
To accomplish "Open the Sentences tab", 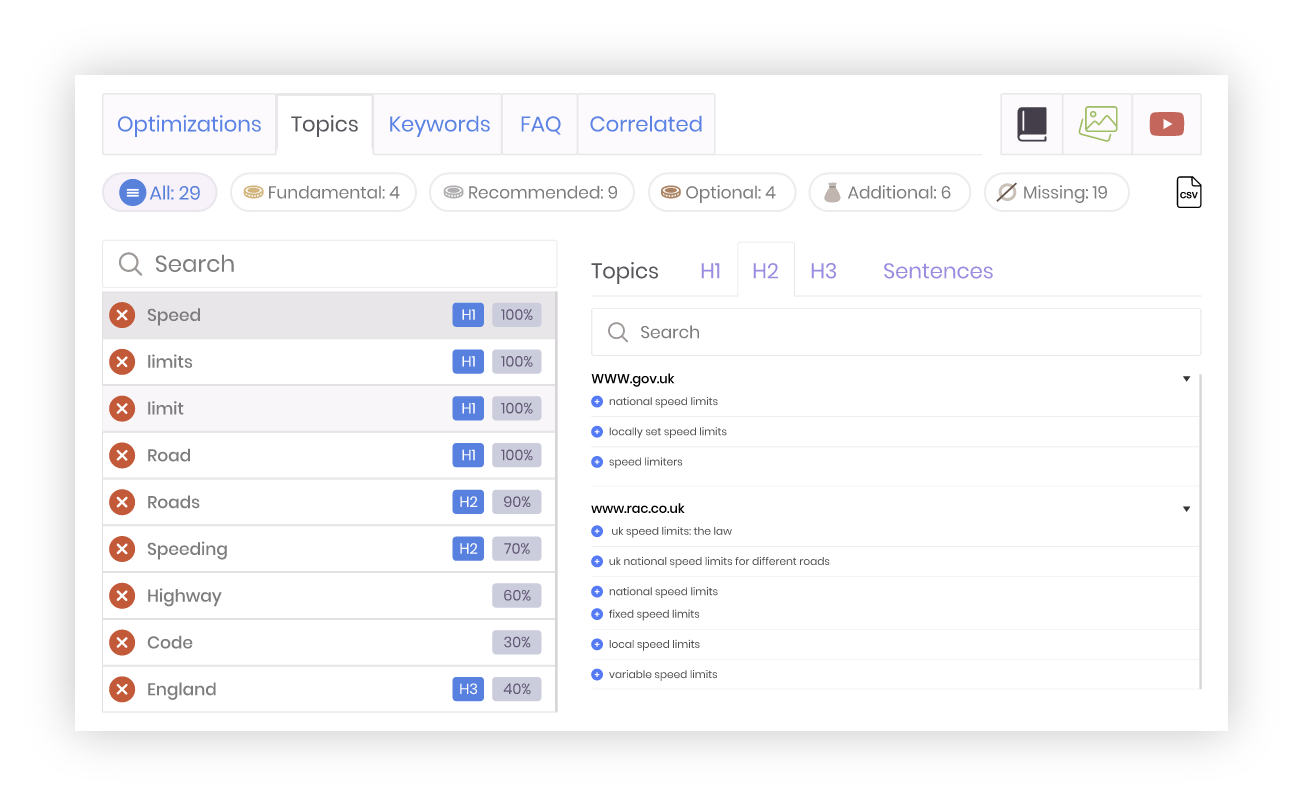I will point(937,270).
